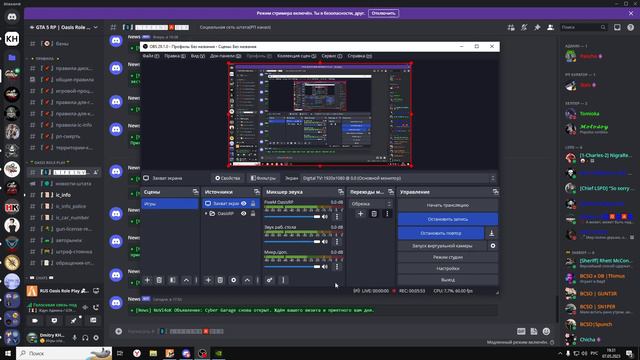This screenshot has width=640, height=360.
Task: Disconnect from the voice channel
Action: click(x=96, y=307)
